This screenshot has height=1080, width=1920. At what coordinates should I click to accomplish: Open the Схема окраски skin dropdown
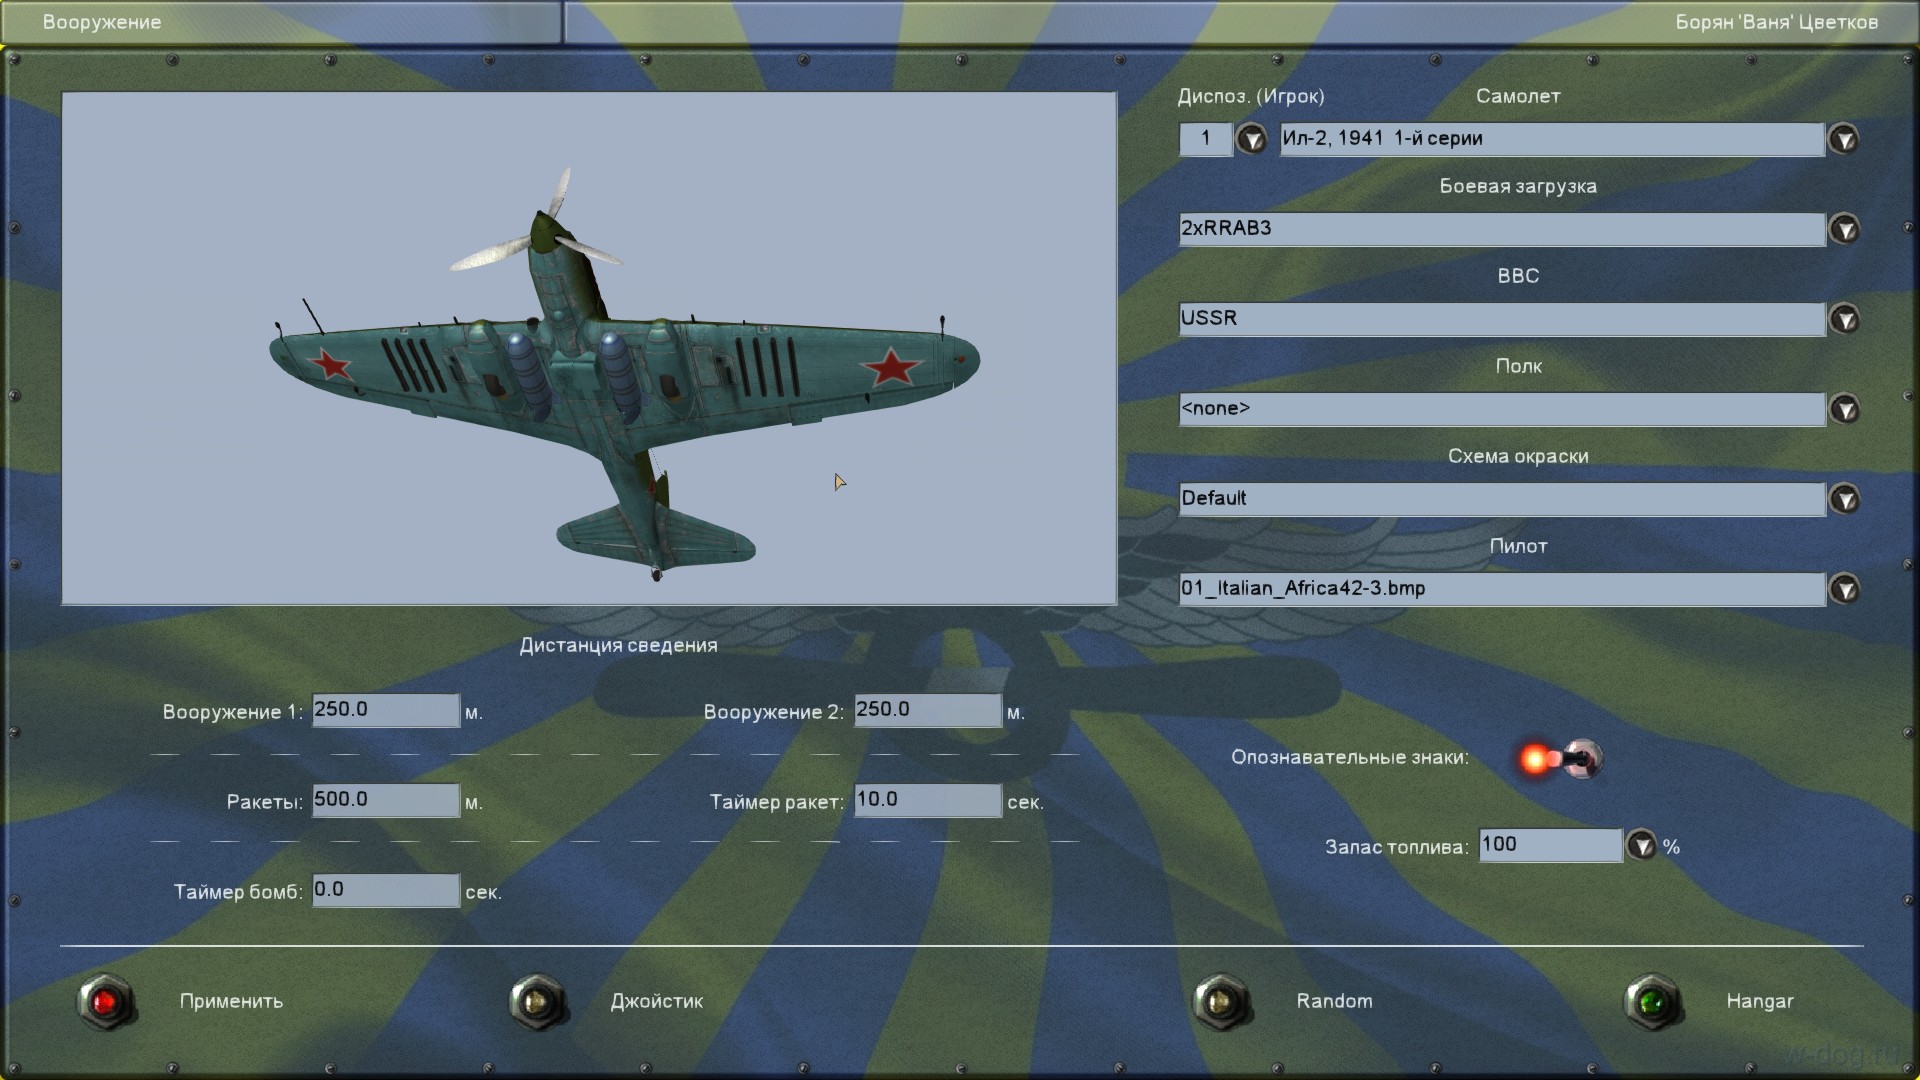(x=1844, y=499)
